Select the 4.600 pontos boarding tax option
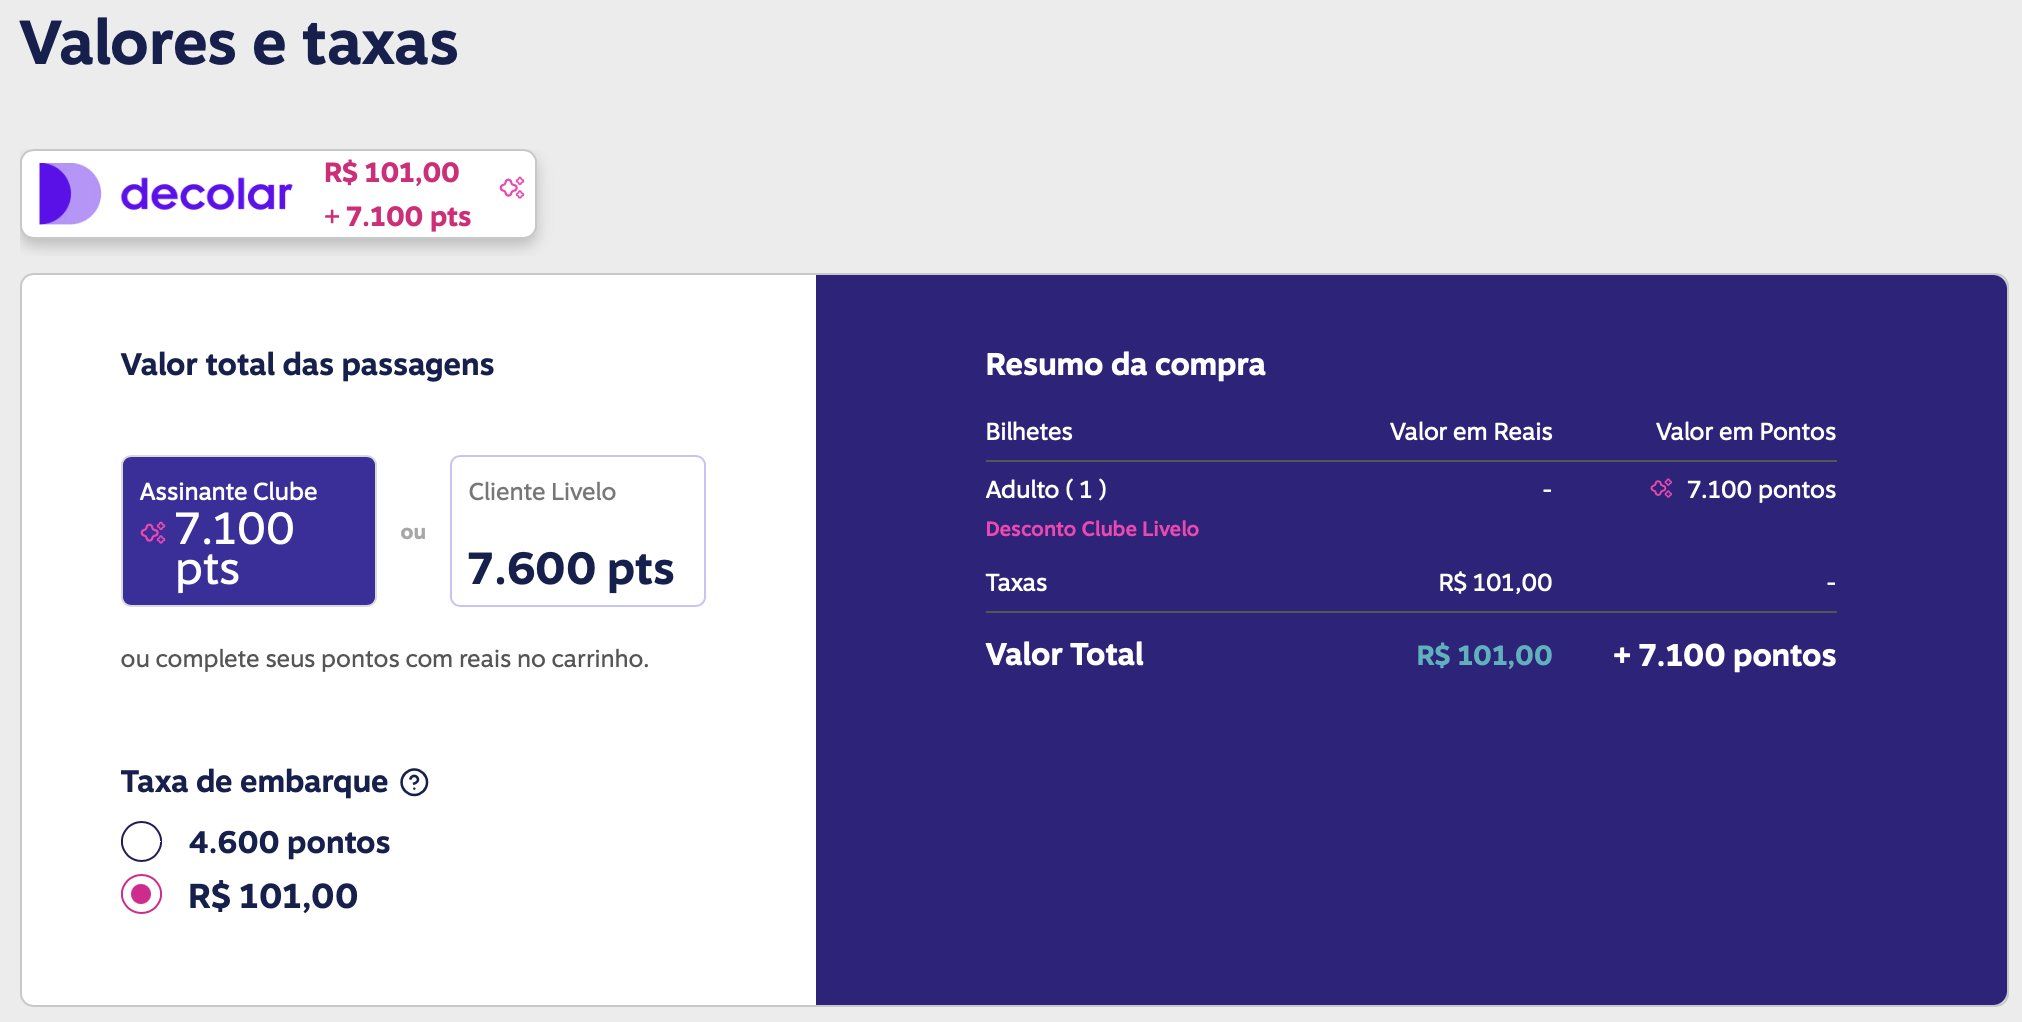This screenshot has width=2022, height=1022. 141,842
